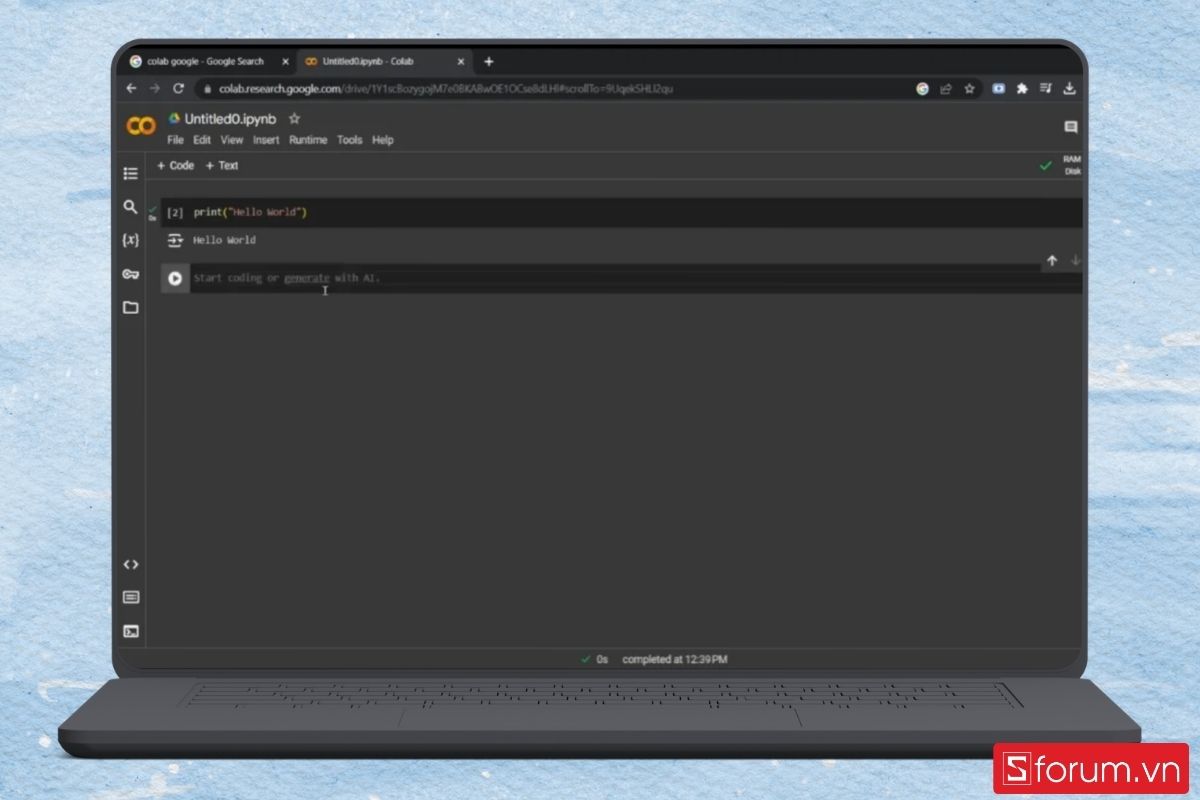Viewport: 1200px width, 800px height.
Task: Open the terminal panel icon
Action: coord(130,631)
